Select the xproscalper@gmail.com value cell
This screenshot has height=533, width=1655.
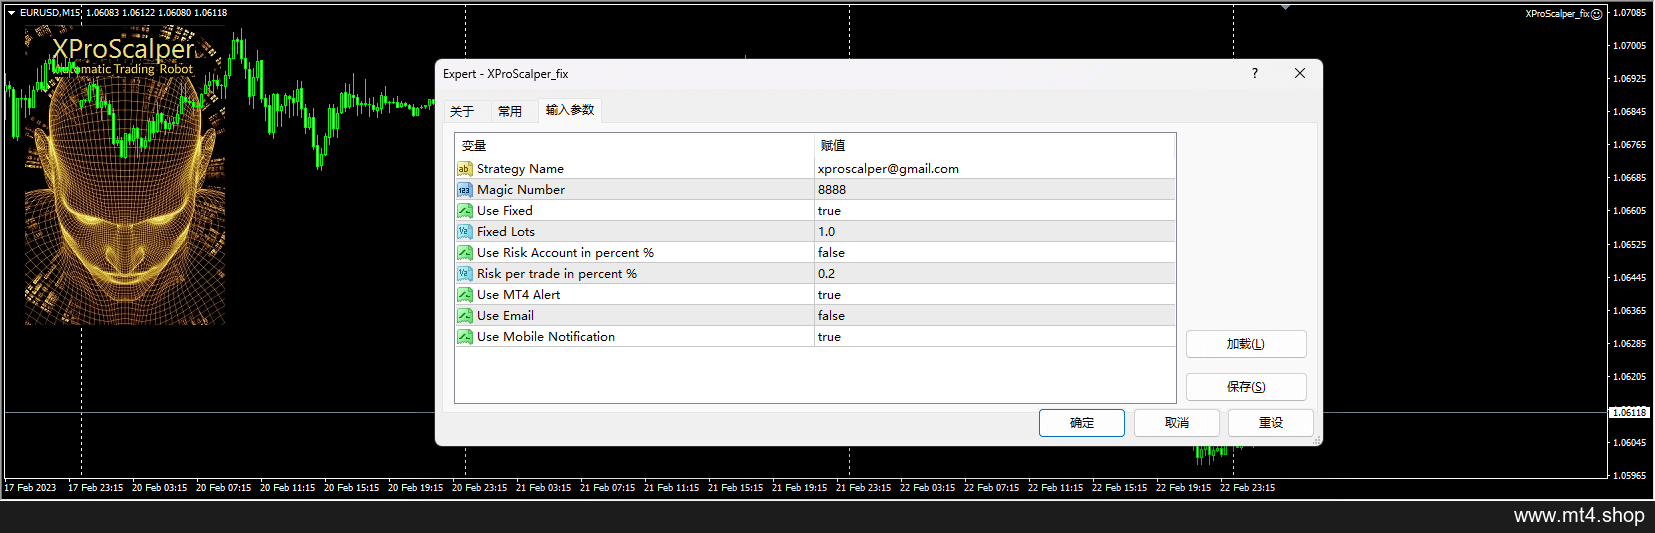click(995, 169)
